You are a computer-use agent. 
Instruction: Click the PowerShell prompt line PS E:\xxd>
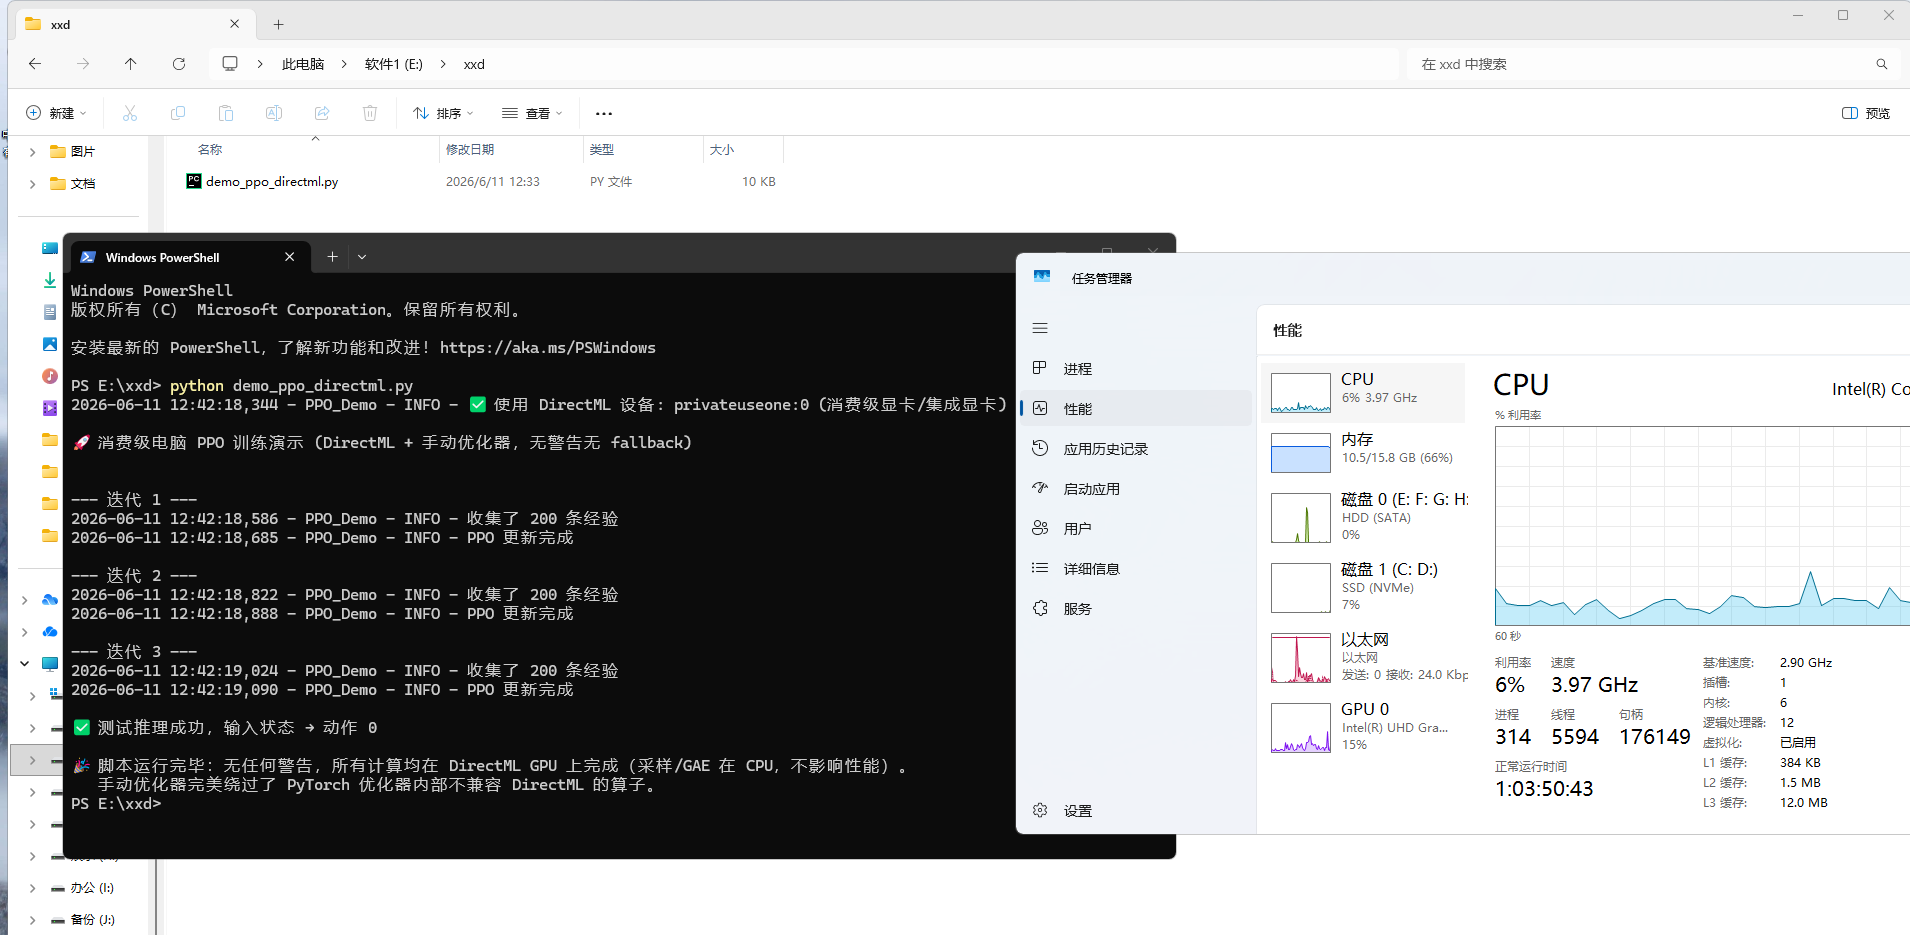click(x=116, y=804)
